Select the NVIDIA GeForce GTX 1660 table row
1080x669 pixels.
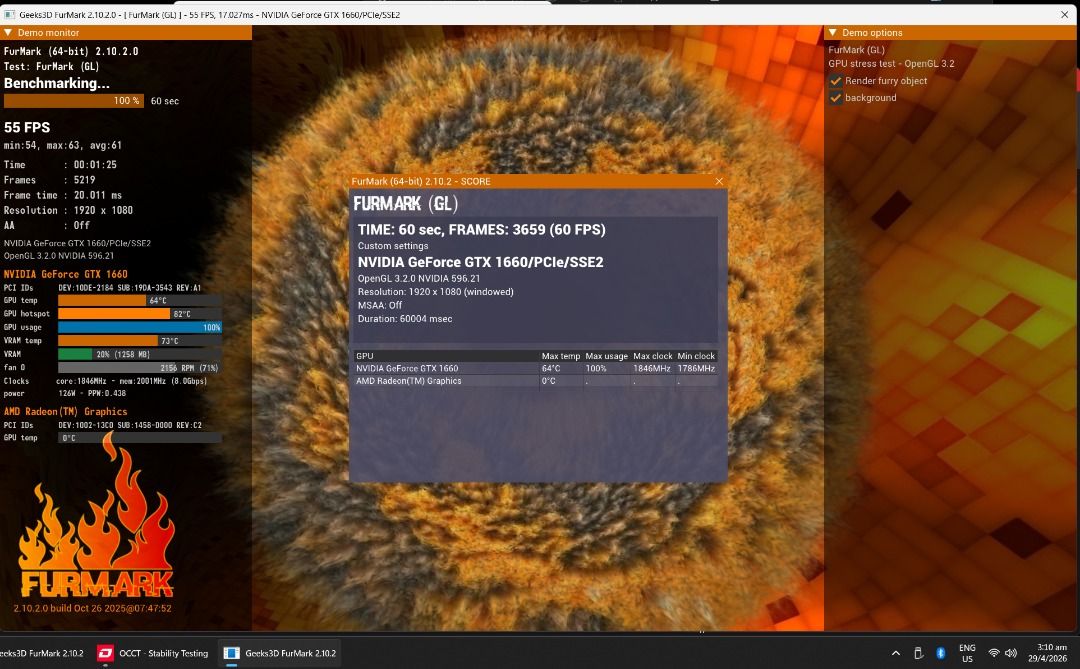tap(536, 369)
